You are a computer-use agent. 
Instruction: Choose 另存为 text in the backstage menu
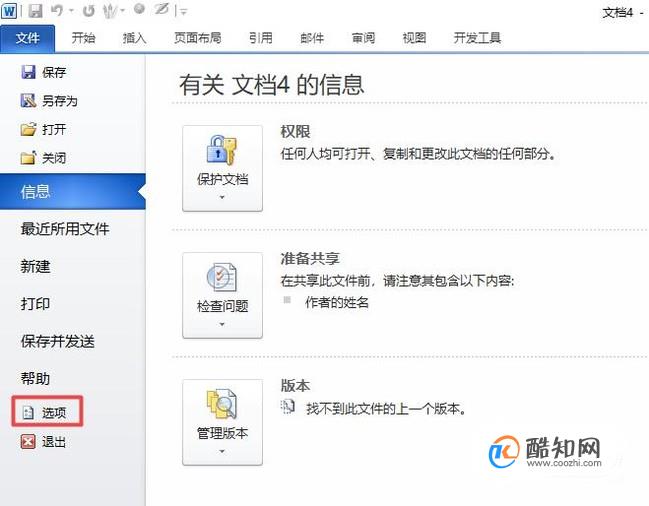(60, 101)
